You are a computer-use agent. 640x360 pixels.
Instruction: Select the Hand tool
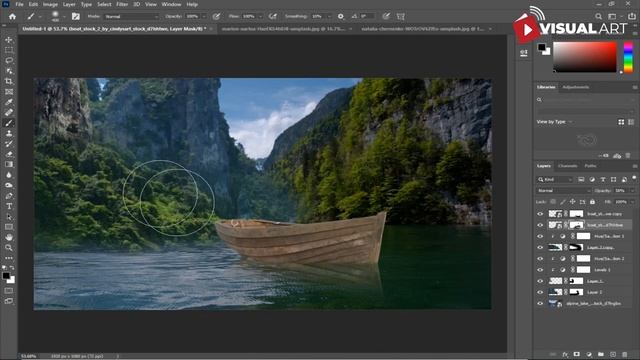[9, 238]
